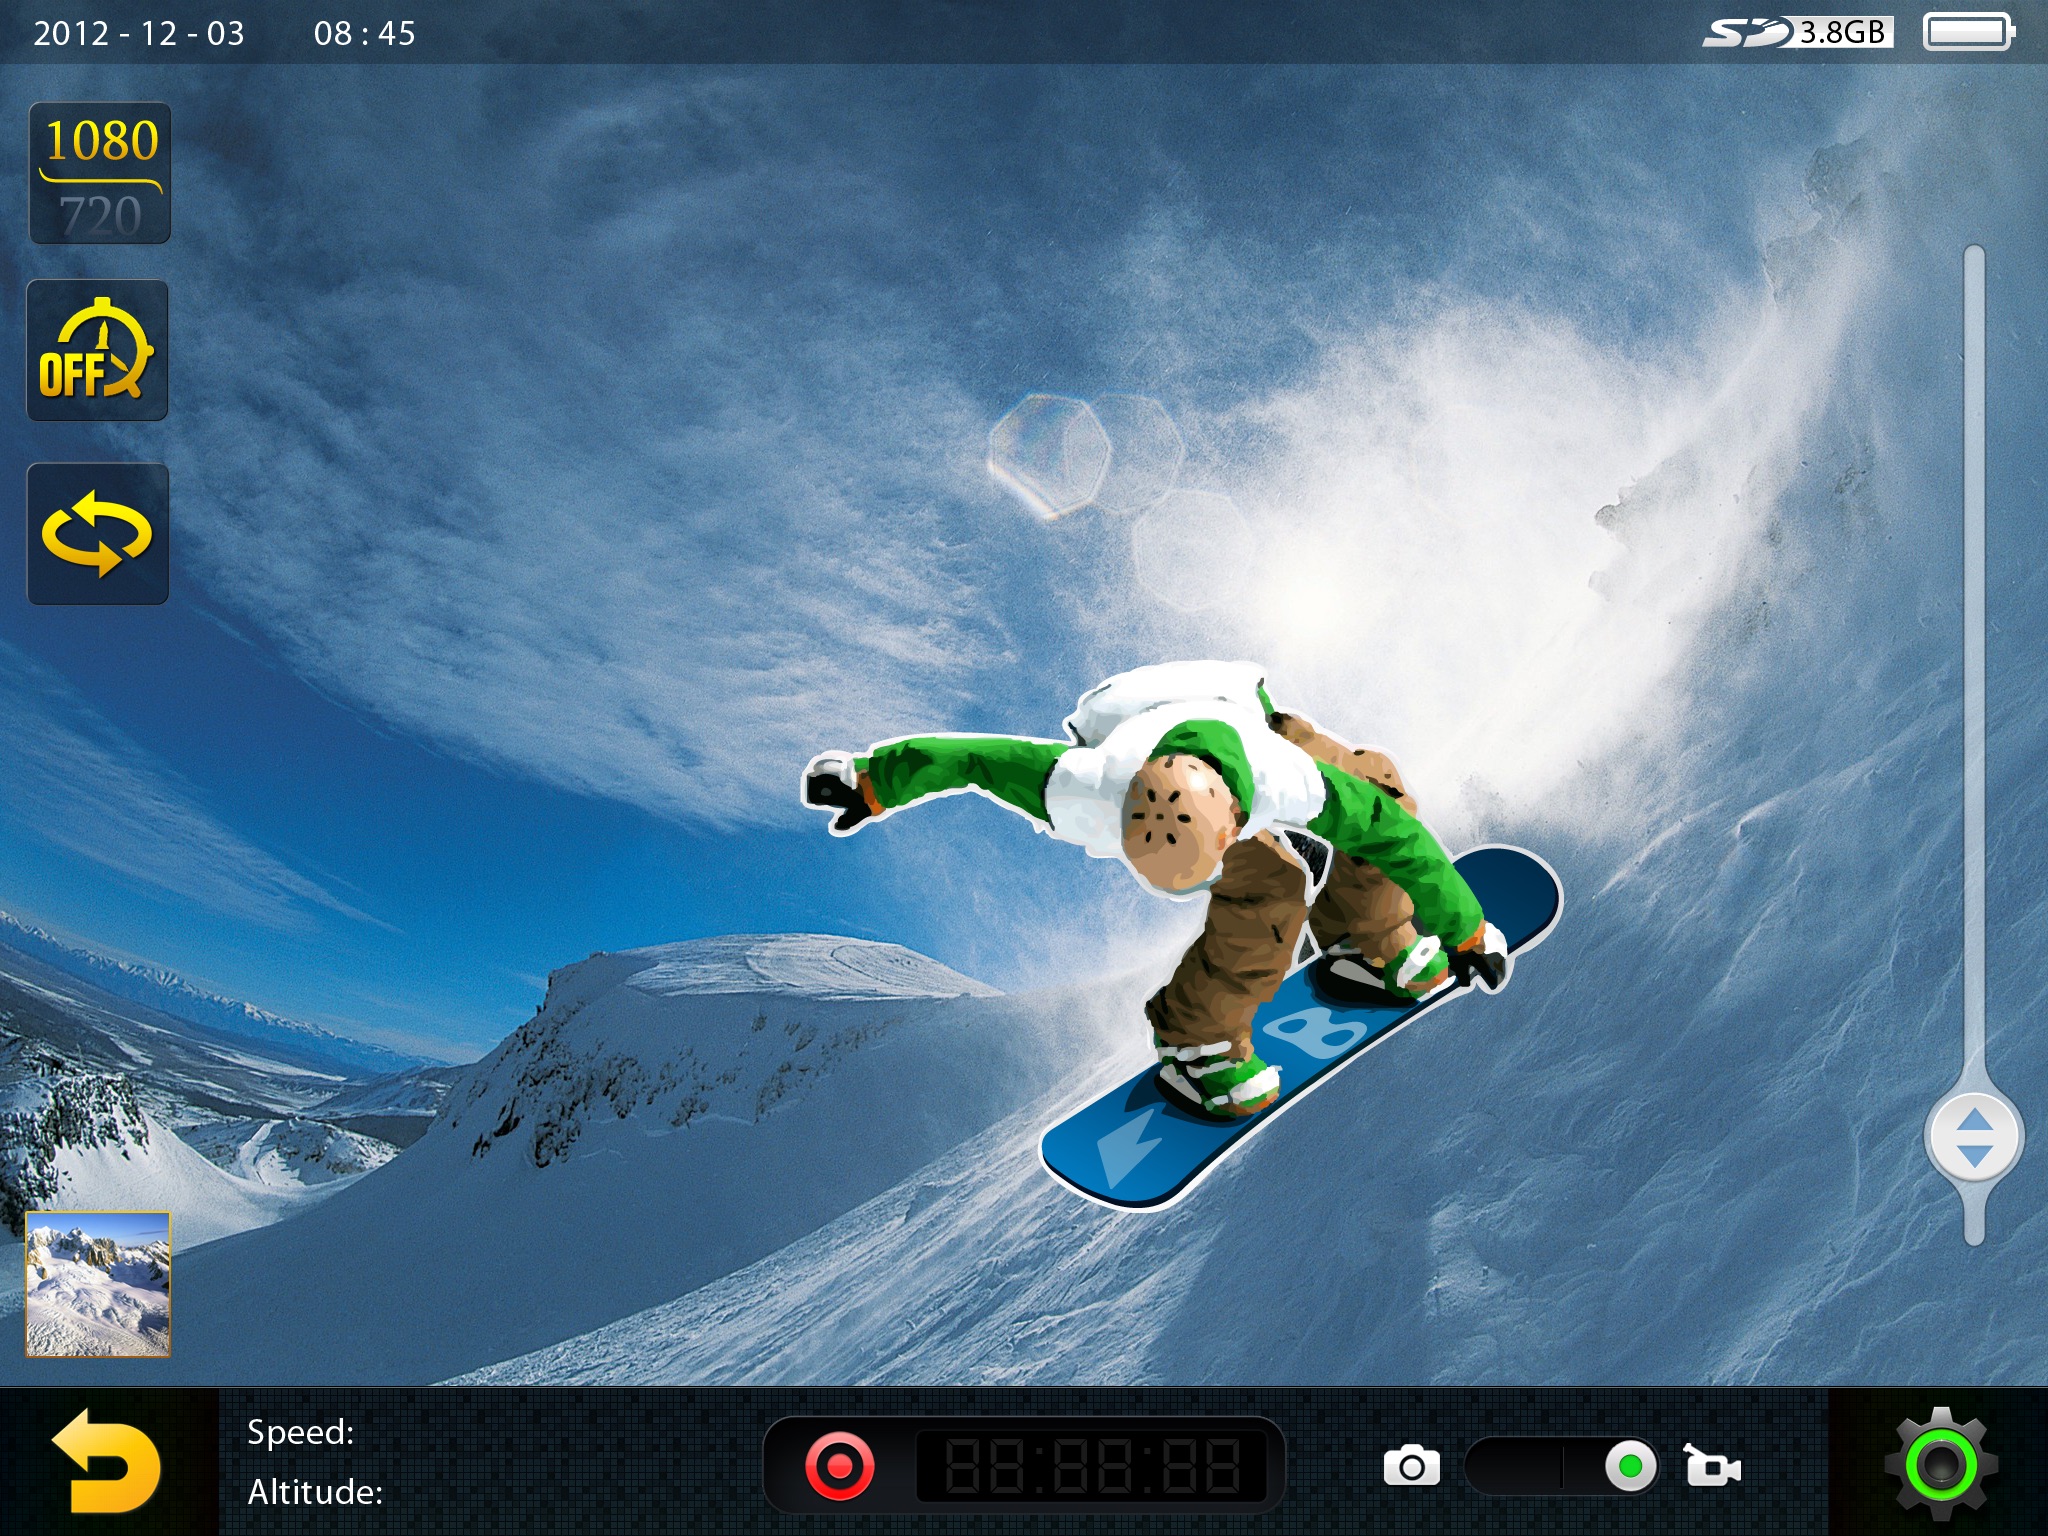
Task: Switch to 720 resolution
Action: (101, 215)
